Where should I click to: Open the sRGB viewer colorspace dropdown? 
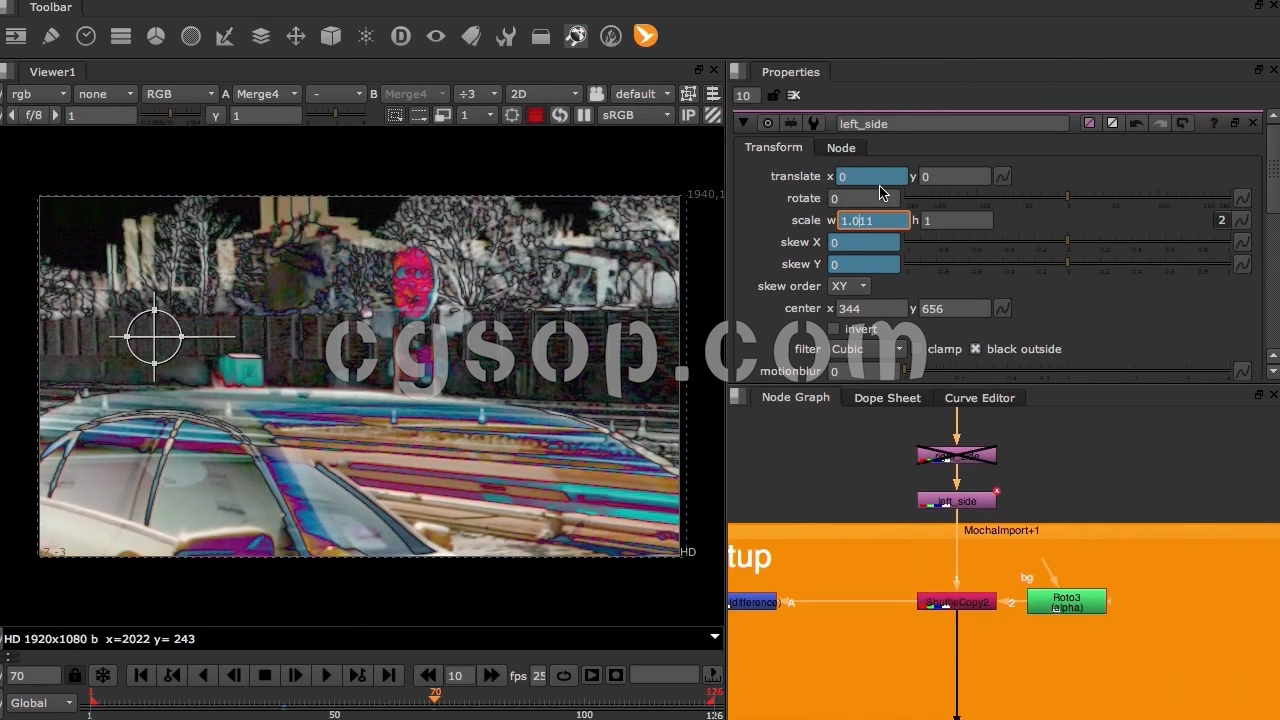coord(634,116)
